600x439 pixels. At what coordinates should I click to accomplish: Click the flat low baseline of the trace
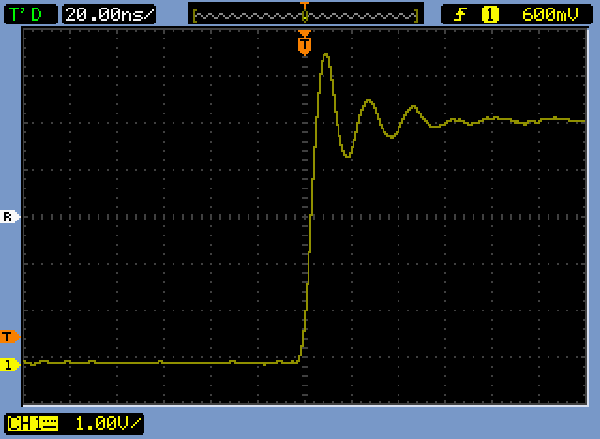click(x=150, y=362)
